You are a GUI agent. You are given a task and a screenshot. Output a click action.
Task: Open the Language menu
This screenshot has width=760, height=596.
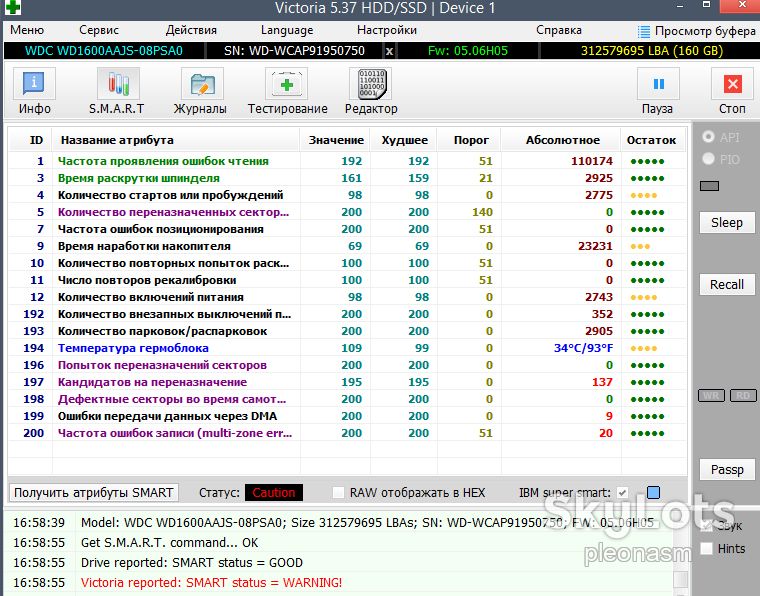point(287,30)
